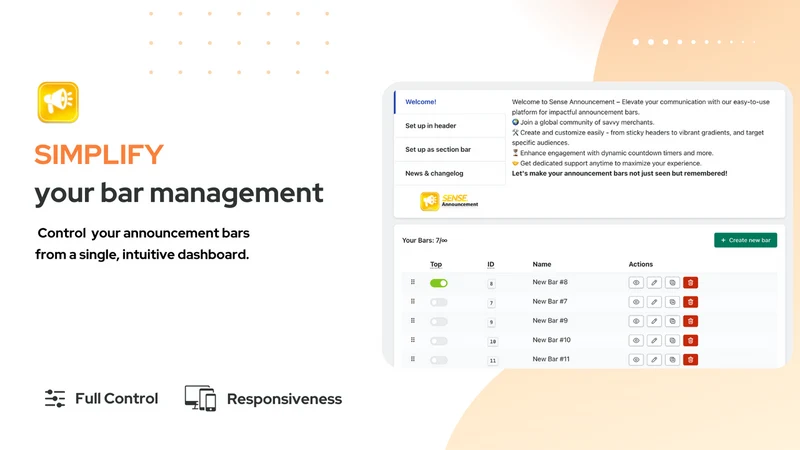The image size is (800, 450).
Task: Select the New Bar #11 name
Action: pyautogui.click(x=551, y=359)
